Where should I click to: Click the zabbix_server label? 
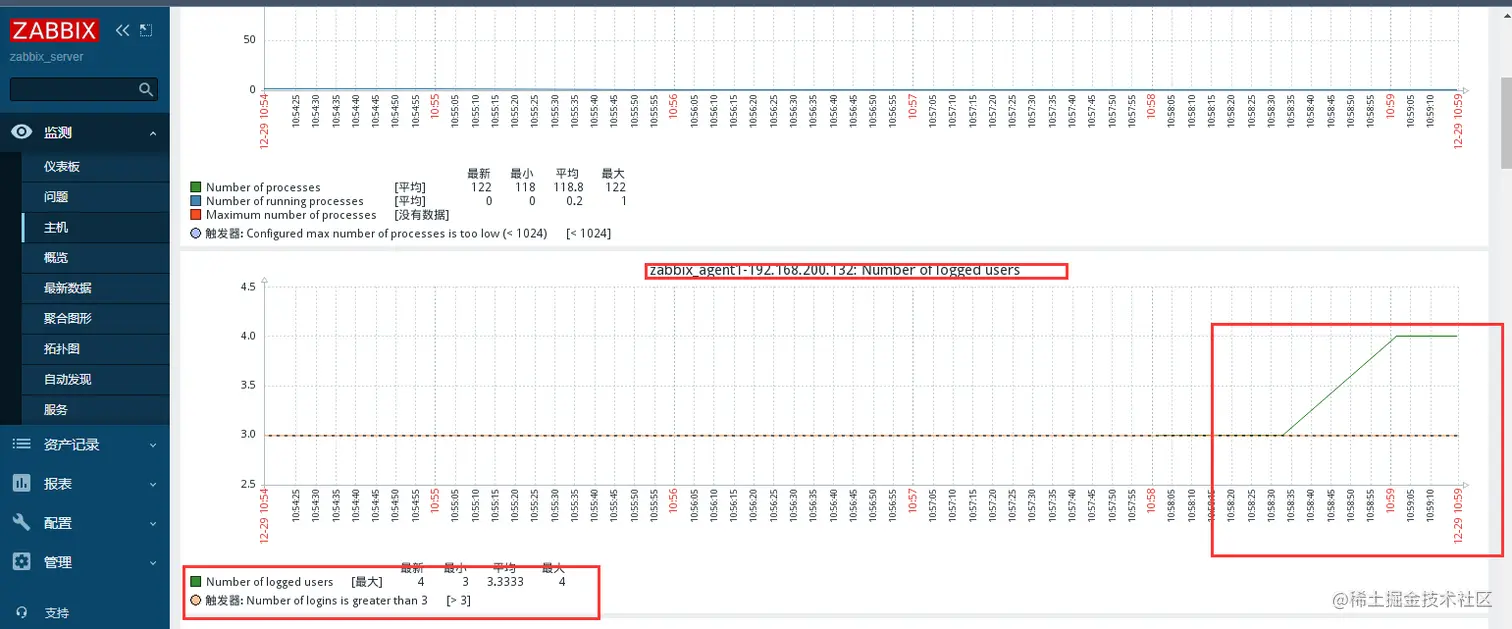coord(47,57)
